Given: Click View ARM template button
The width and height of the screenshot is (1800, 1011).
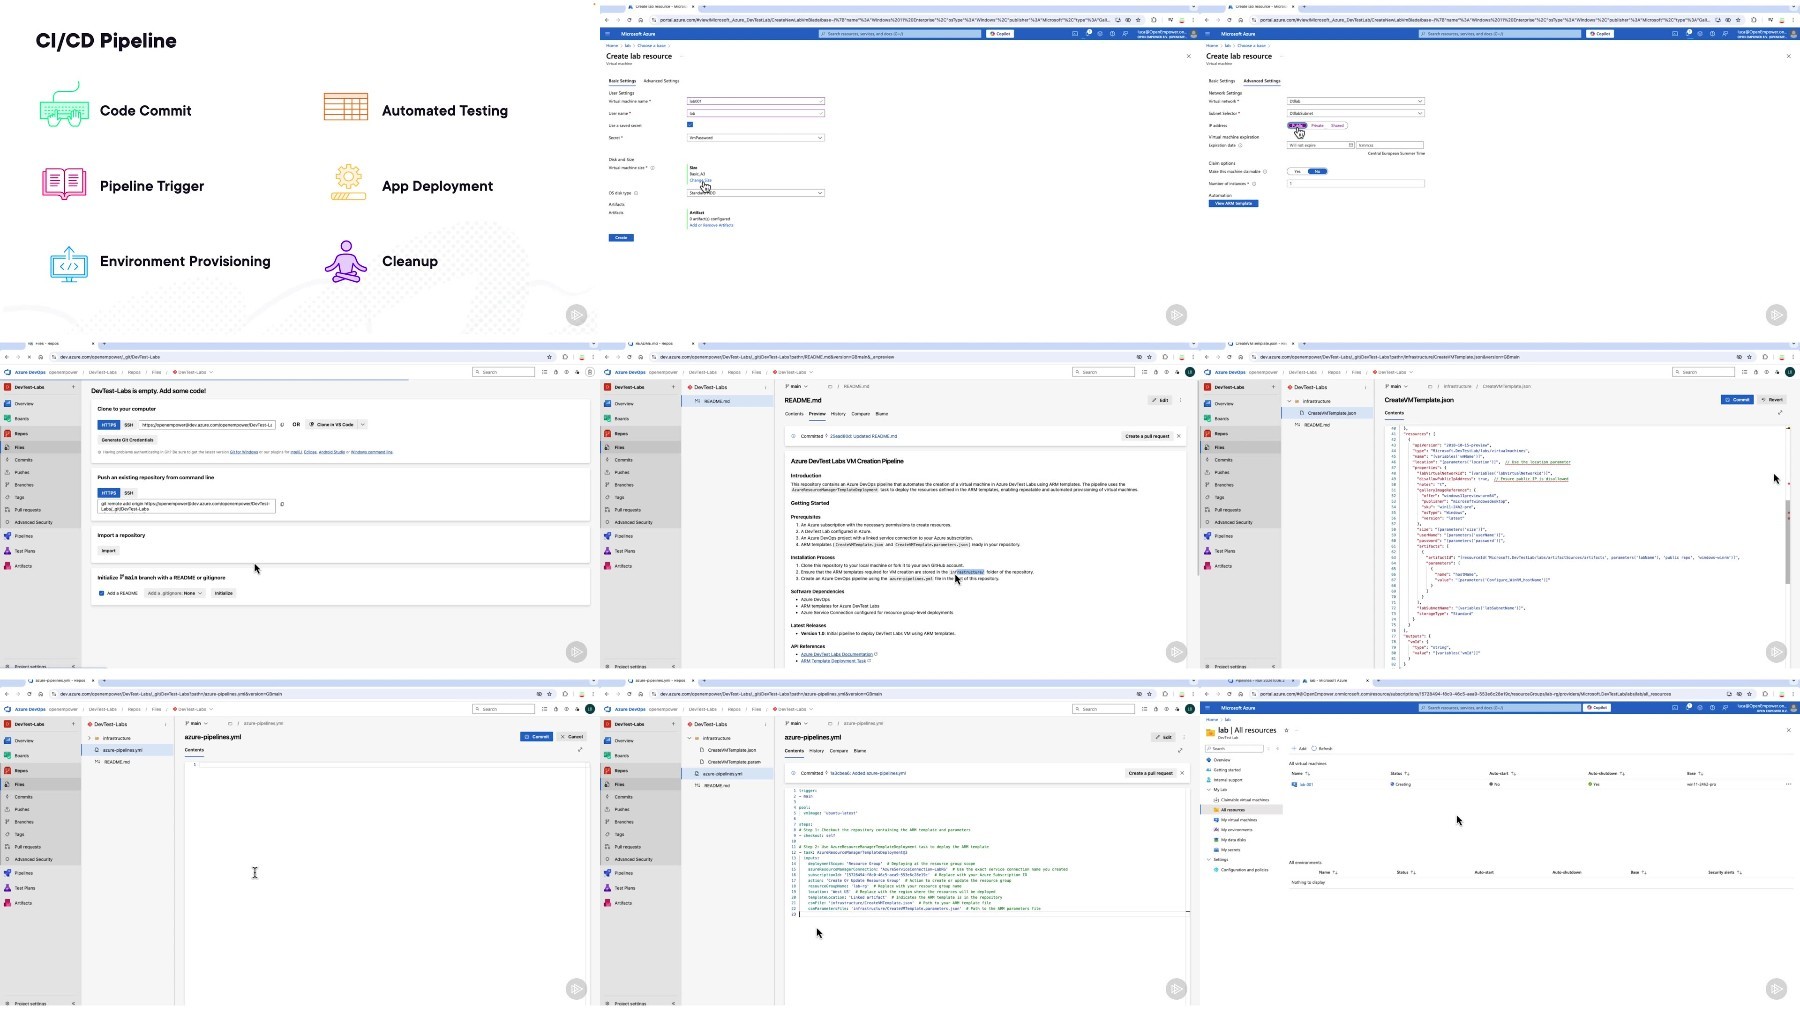Looking at the screenshot, I should [x=1233, y=203].
